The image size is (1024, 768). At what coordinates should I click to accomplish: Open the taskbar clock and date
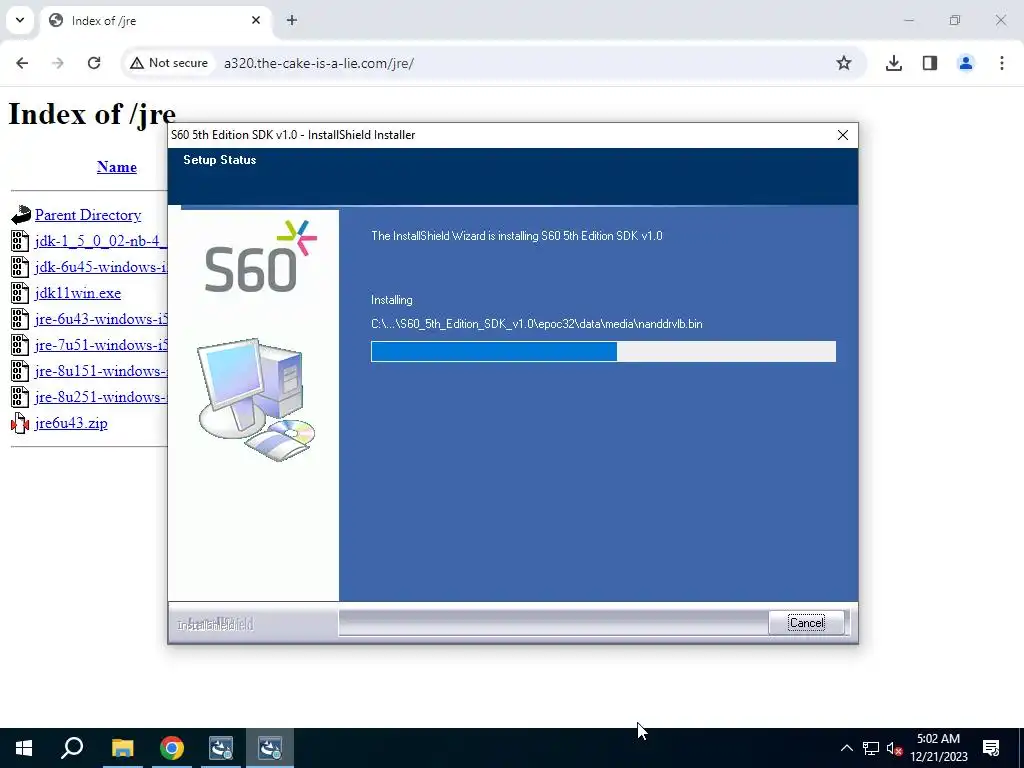click(x=938, y=748)
